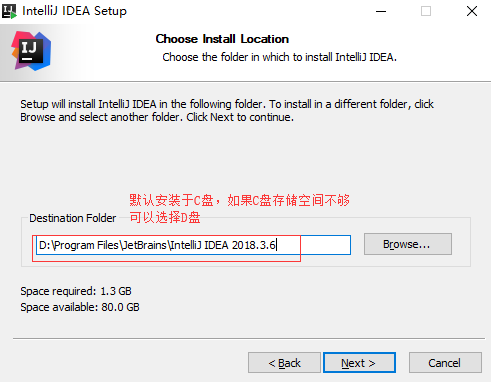
Task: Click the 'Destination Folder' group label
Action: pyautogui.click(x=73, y=218)
